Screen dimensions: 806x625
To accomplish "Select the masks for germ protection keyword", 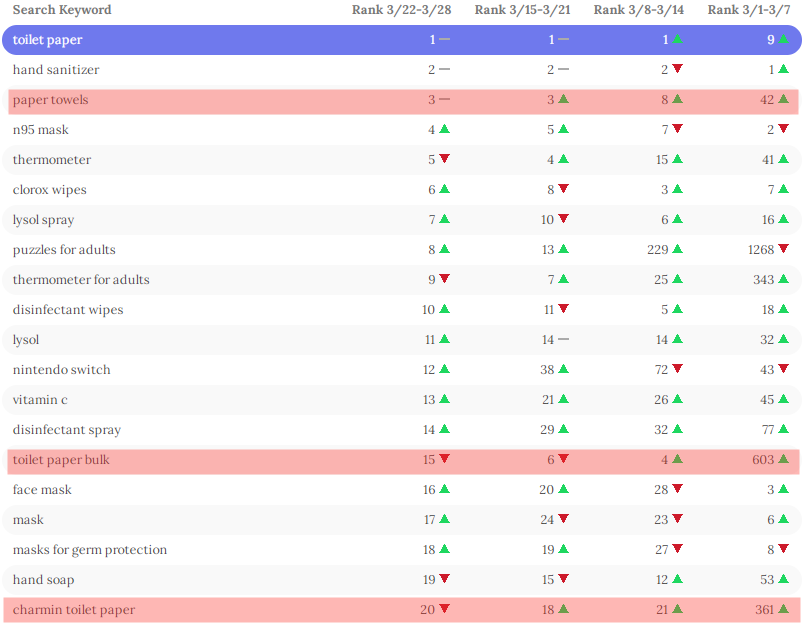I will pyautogui.click(x=90, y=550).
